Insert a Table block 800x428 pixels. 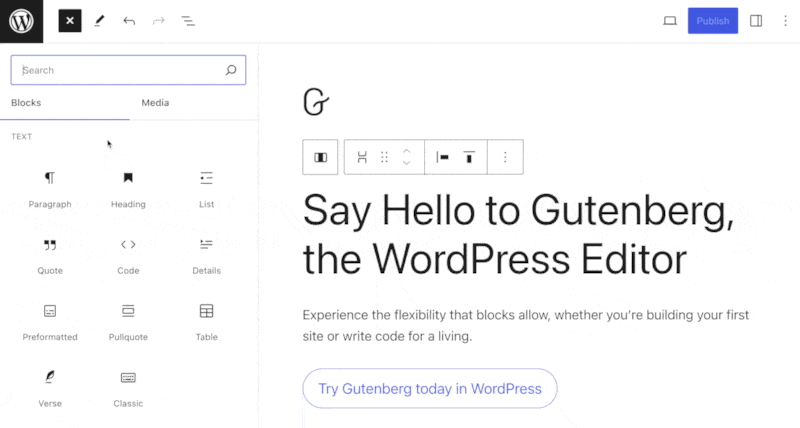[x=206, y=320]
